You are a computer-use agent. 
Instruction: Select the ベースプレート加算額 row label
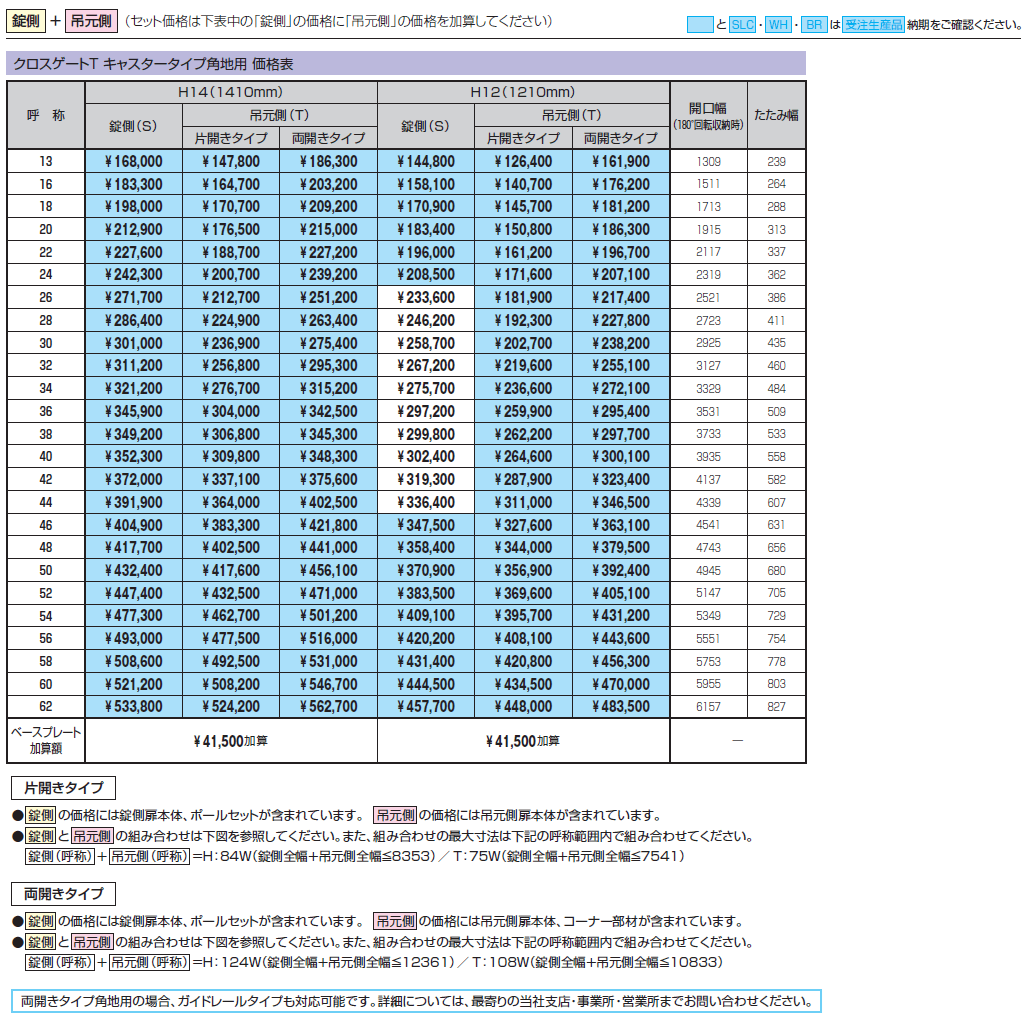pos(45,741)
